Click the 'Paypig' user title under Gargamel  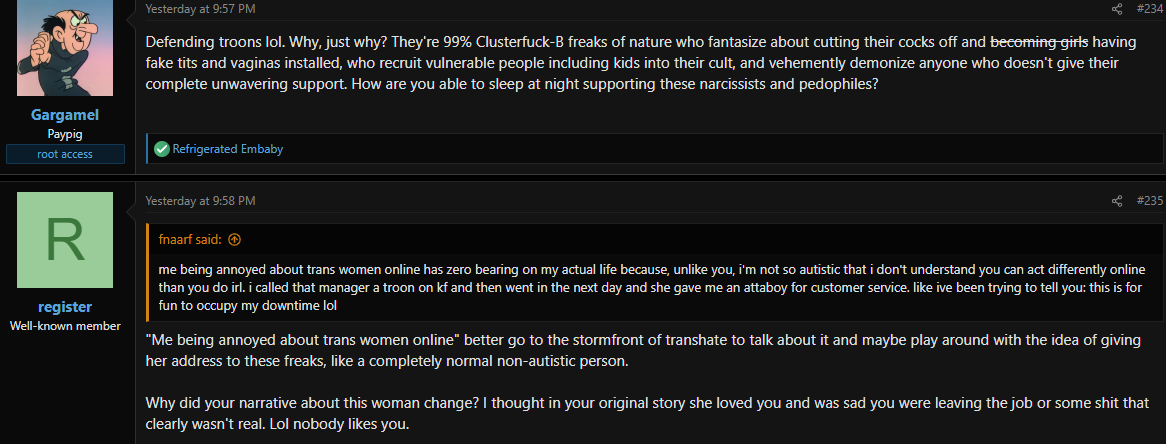coord(65,135)
